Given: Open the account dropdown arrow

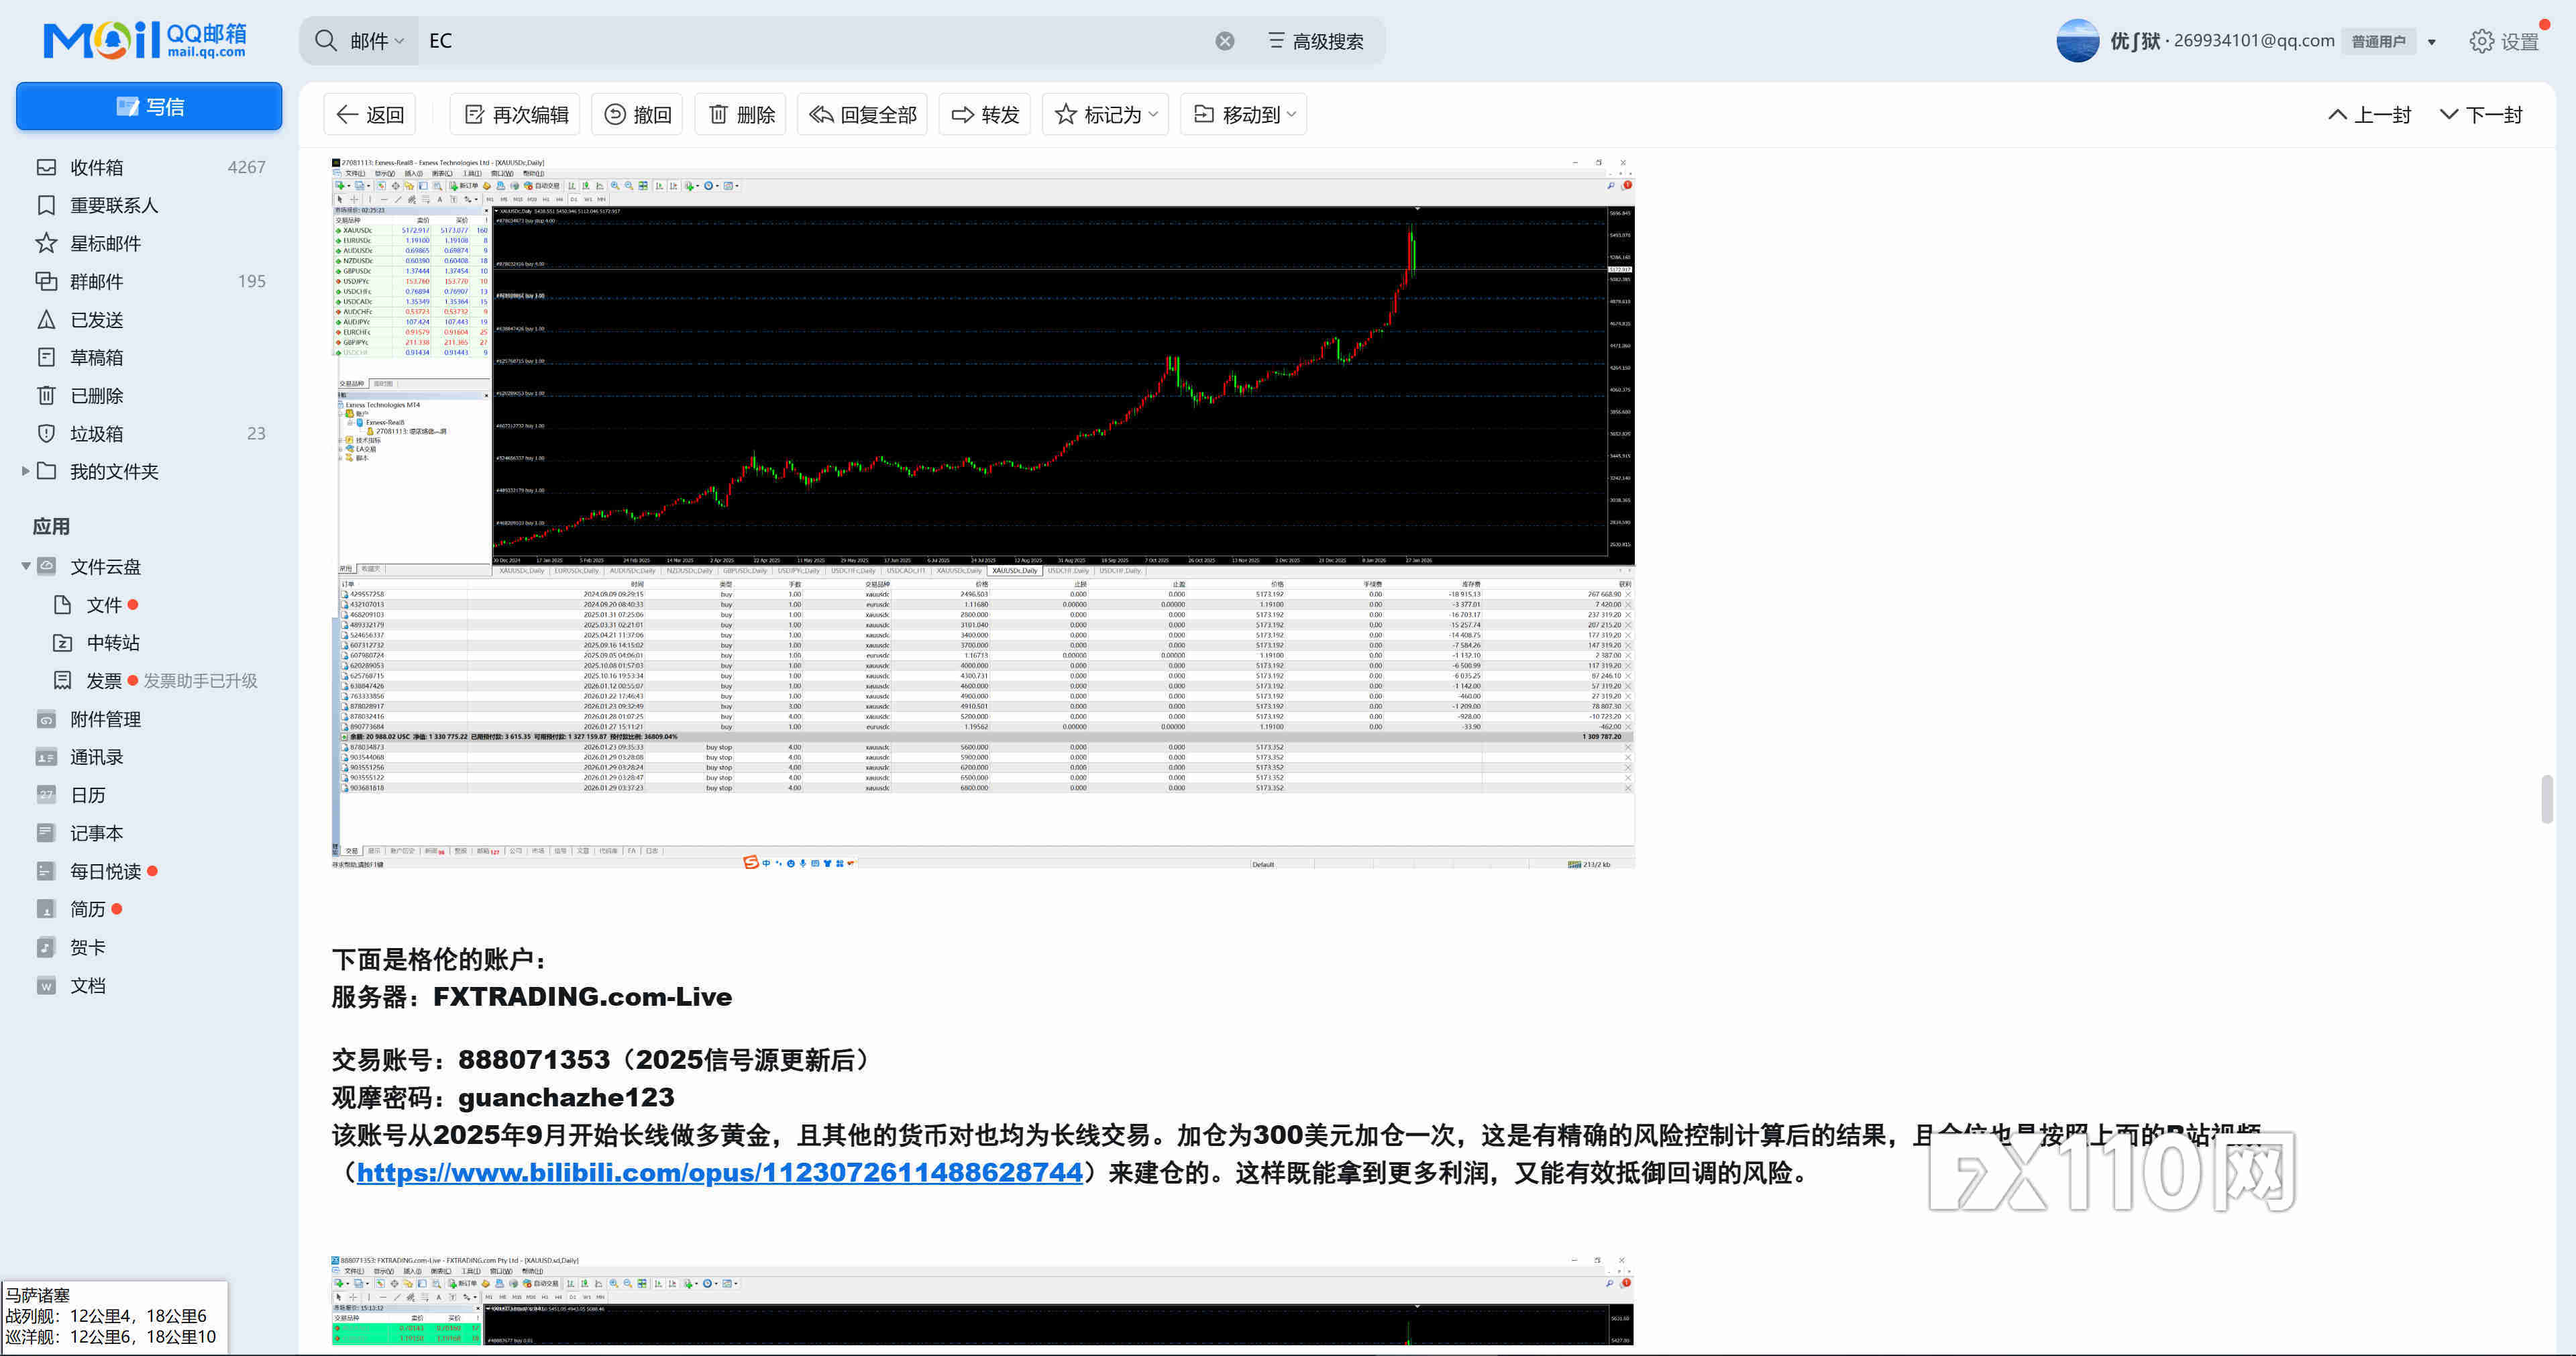Looking at the screenshot, I should coord(2431,42).
